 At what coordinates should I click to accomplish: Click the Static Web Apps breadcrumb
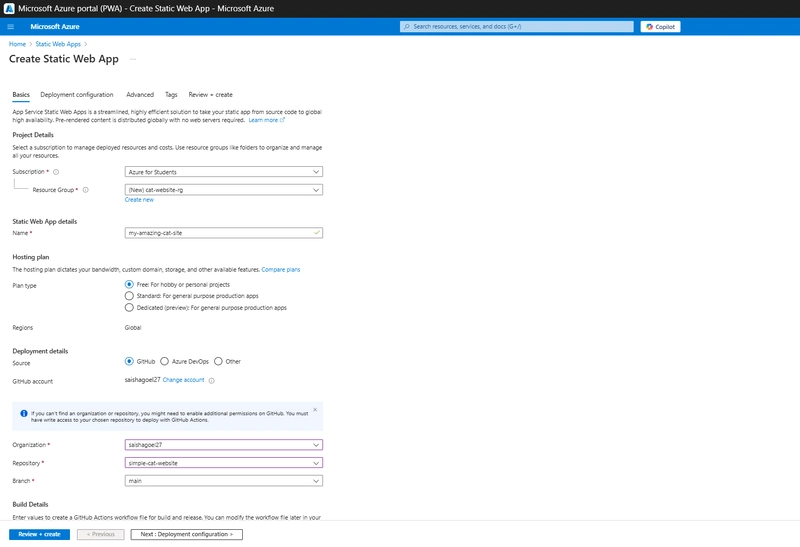(58, 44)
